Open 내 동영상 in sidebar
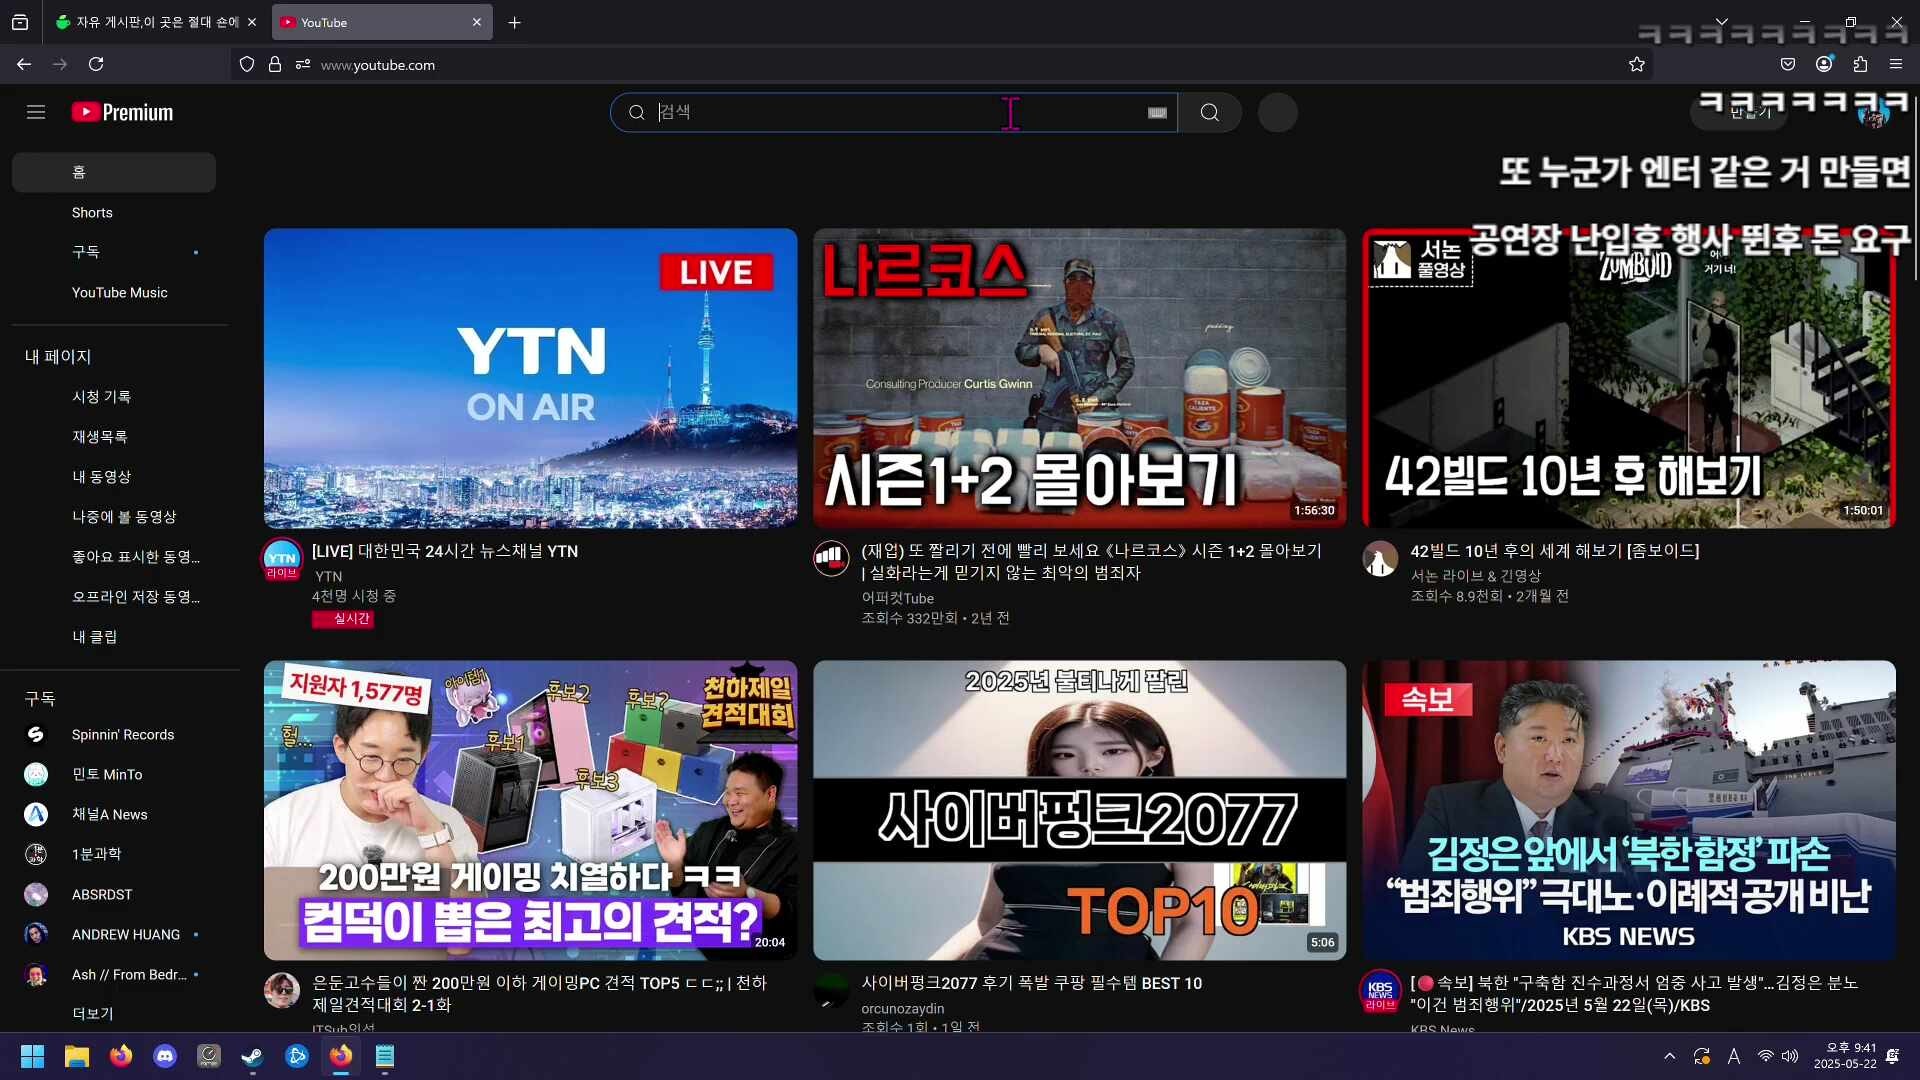This screenshot has width=1920, height=1080. pyautogui.click(x=114, y=476)
